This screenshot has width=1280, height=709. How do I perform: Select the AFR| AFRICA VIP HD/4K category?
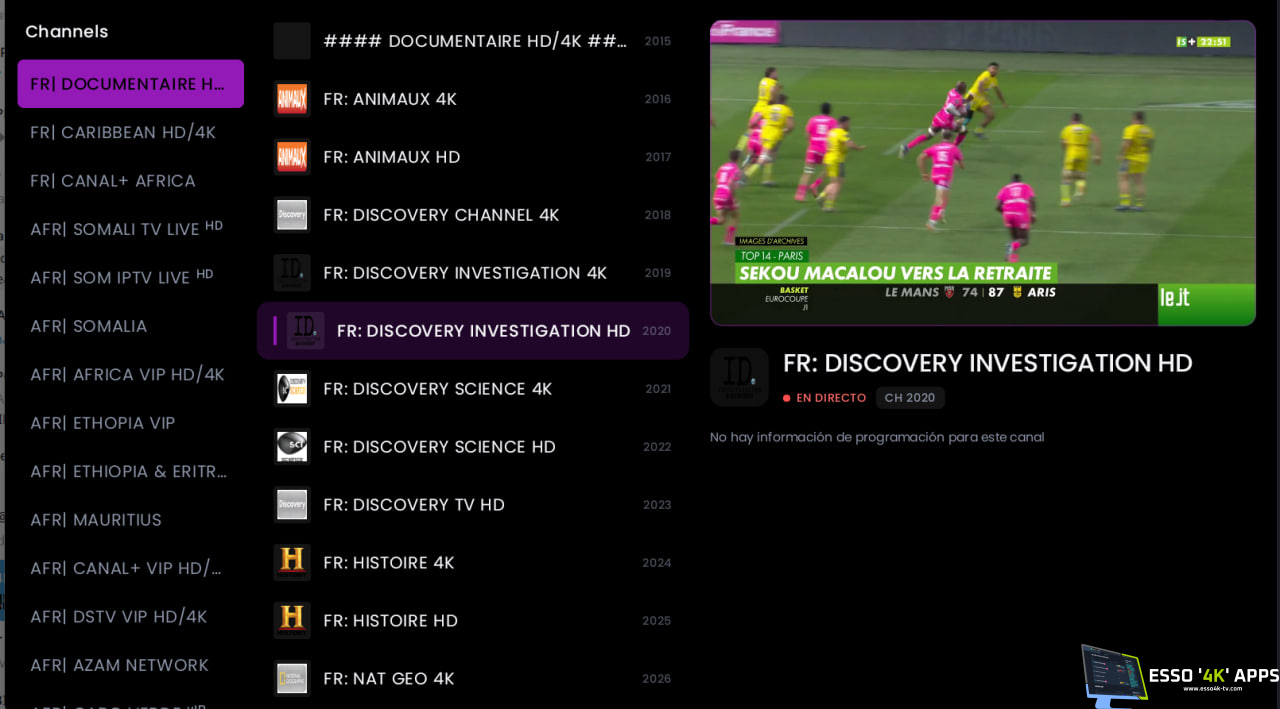pyautogui.click(x=131, y=374)
